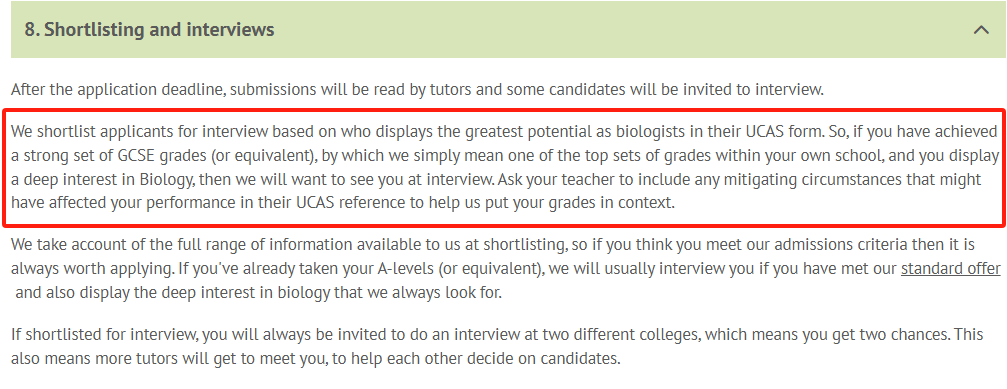Click the green accordion header bar
Viewport: 1007px width, 389px height.
[x=509, y=30]
